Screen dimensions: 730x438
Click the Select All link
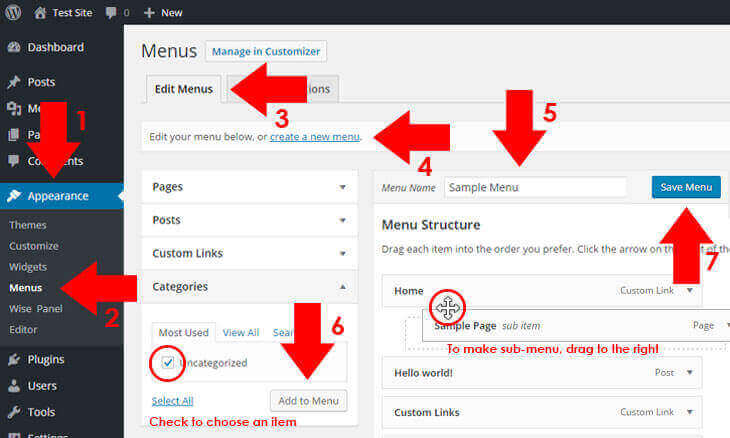[172, 401]
